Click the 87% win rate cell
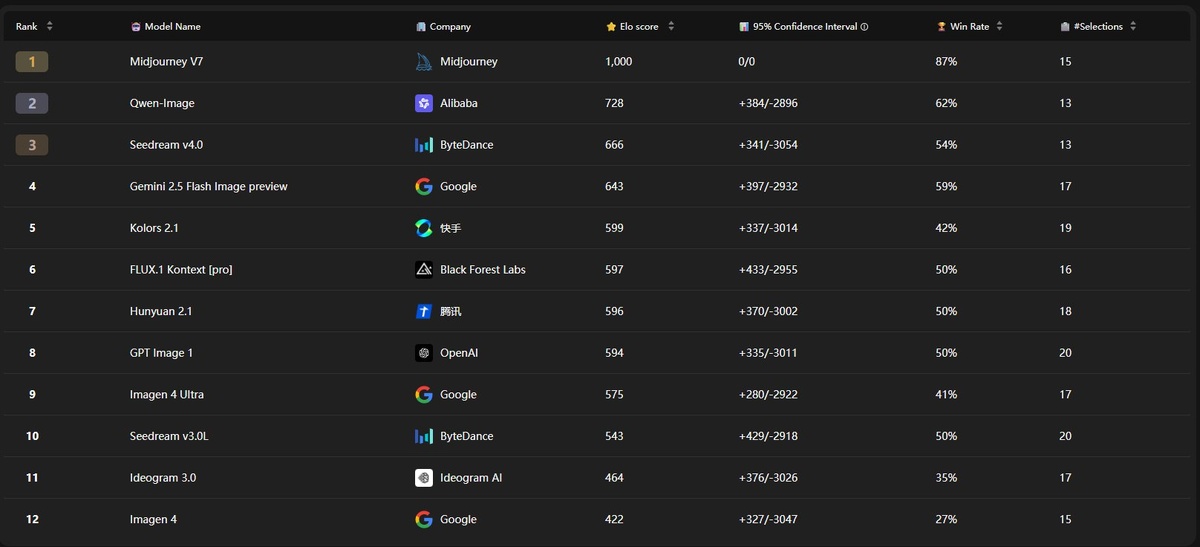 [x=946, y=62]
